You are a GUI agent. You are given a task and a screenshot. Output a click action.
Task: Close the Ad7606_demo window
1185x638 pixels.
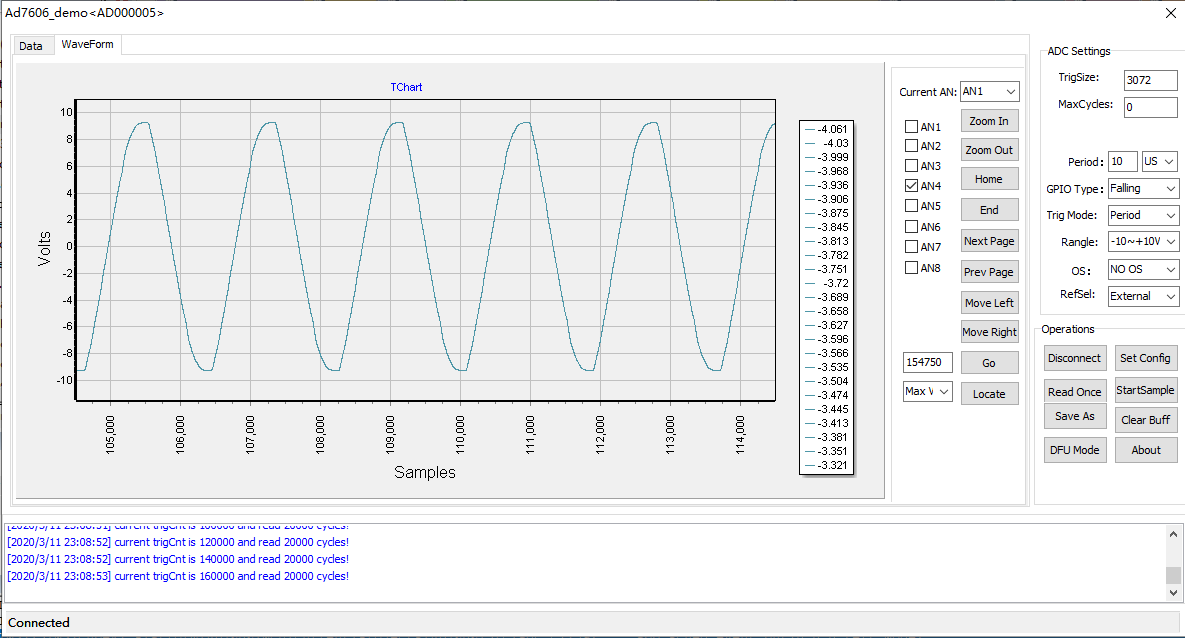1171,13
